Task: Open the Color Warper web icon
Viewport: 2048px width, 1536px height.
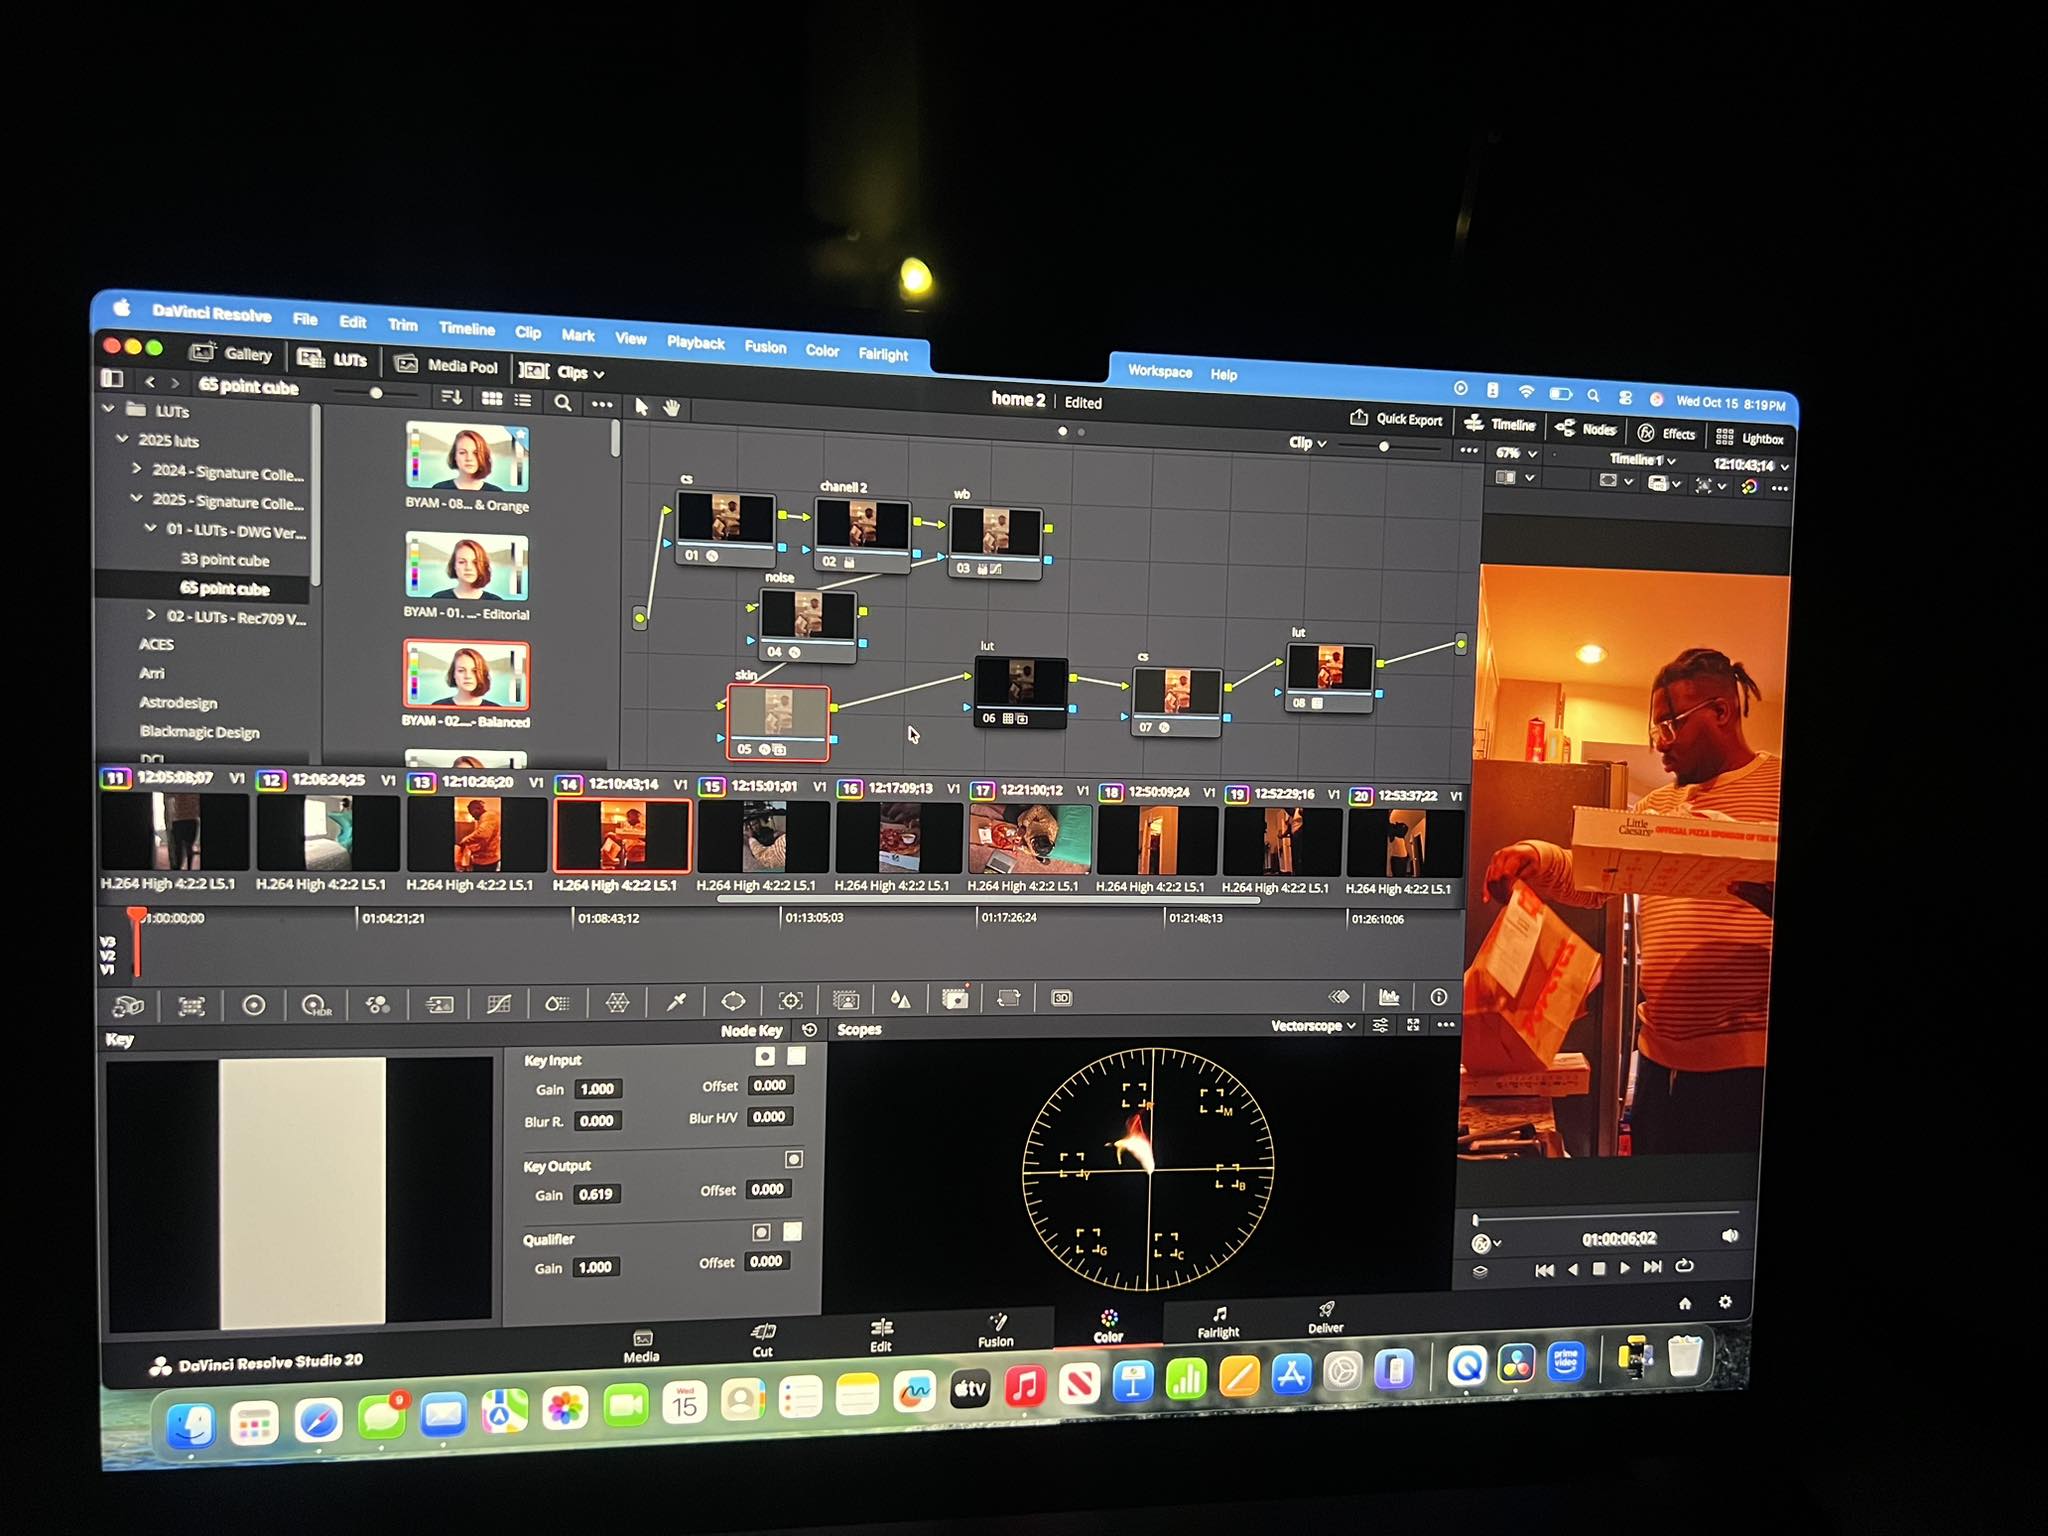Action: coord(617,1002)
